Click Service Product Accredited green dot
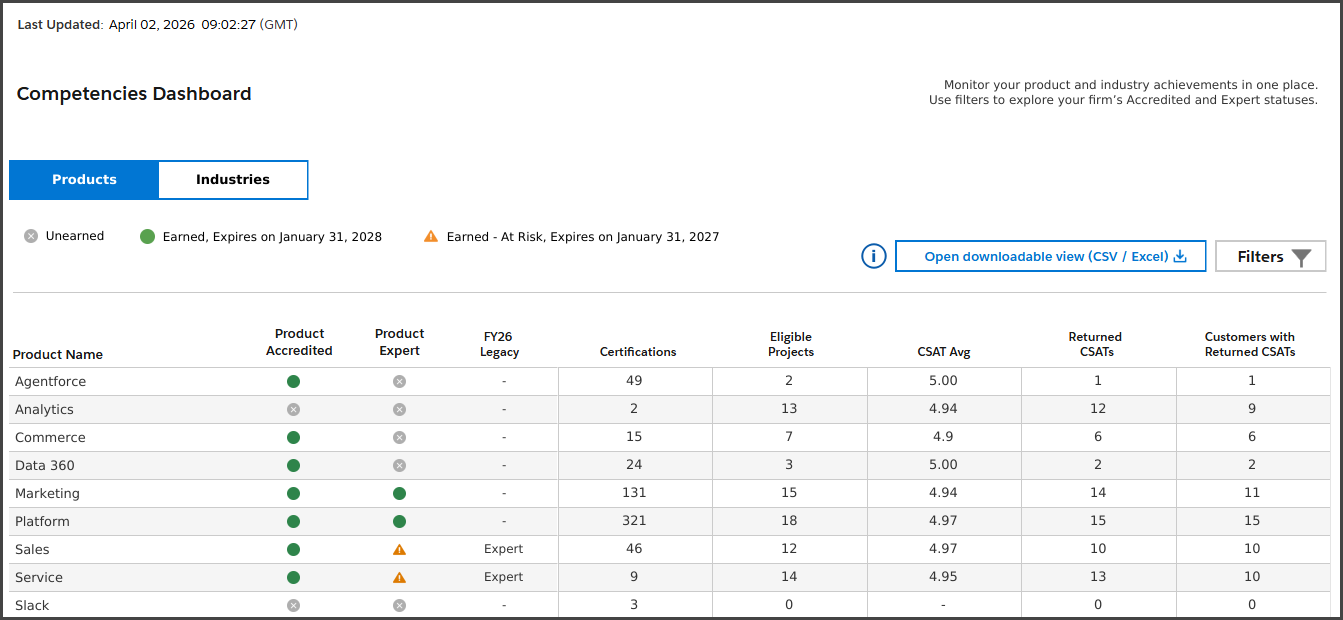 293,577
